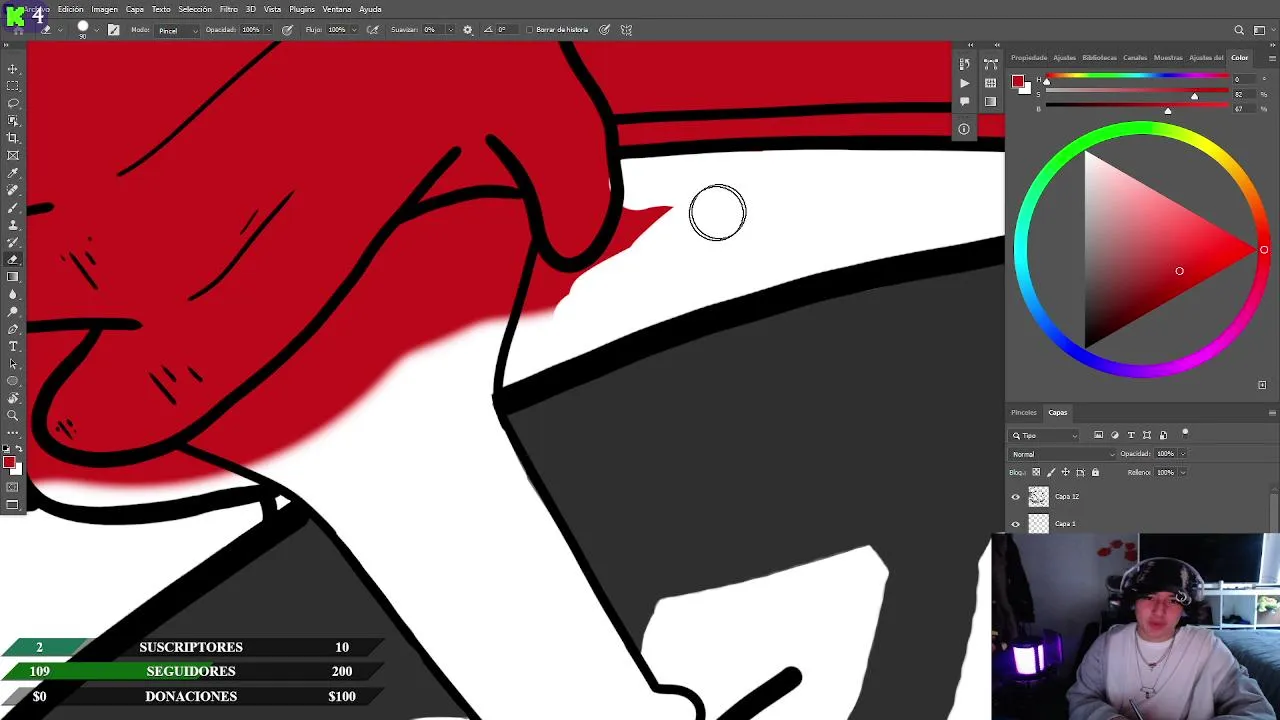Open the search magnifier icon top right
Viewport: 1280px width, 720px height.
point(1239,30)
